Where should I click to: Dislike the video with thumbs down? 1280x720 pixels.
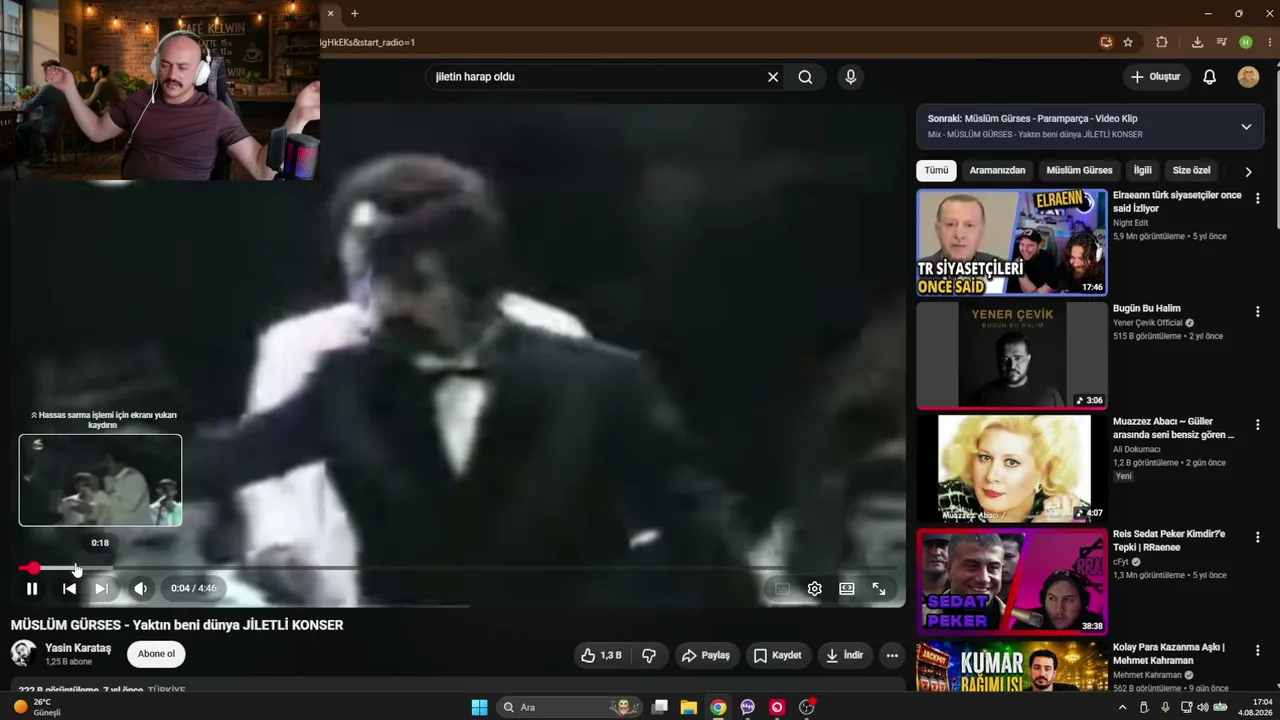pyautogui.click(x=649, y=655)
